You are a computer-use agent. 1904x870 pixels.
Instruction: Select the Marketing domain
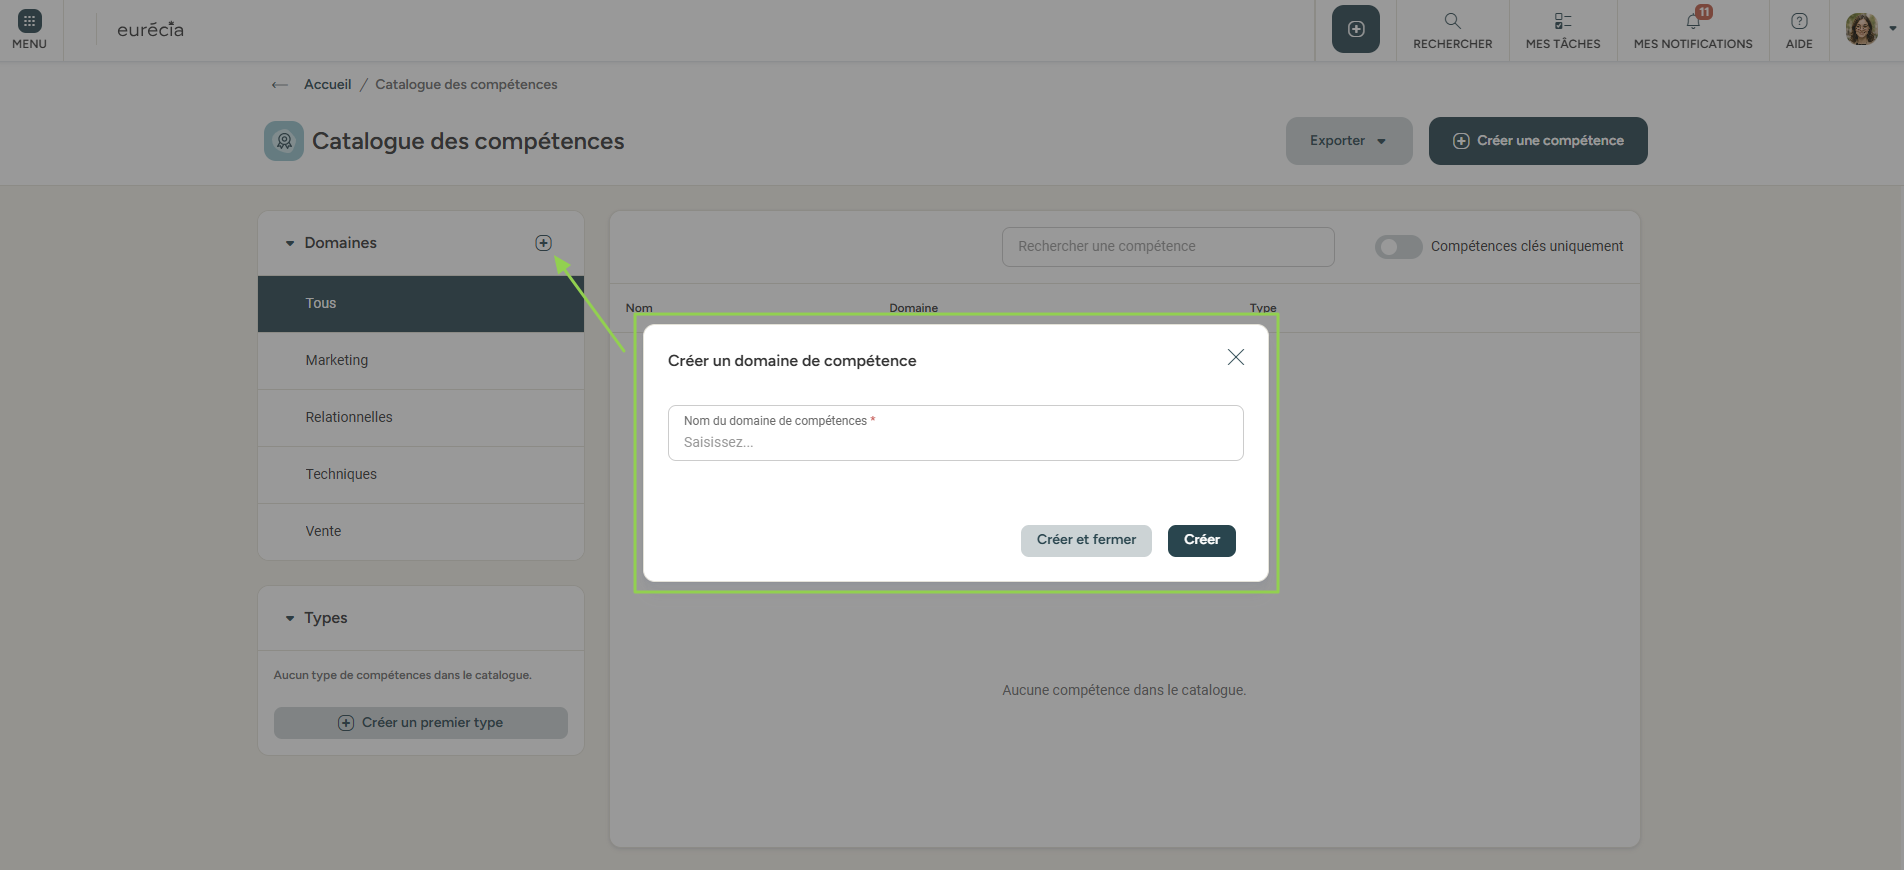[337, 360]
